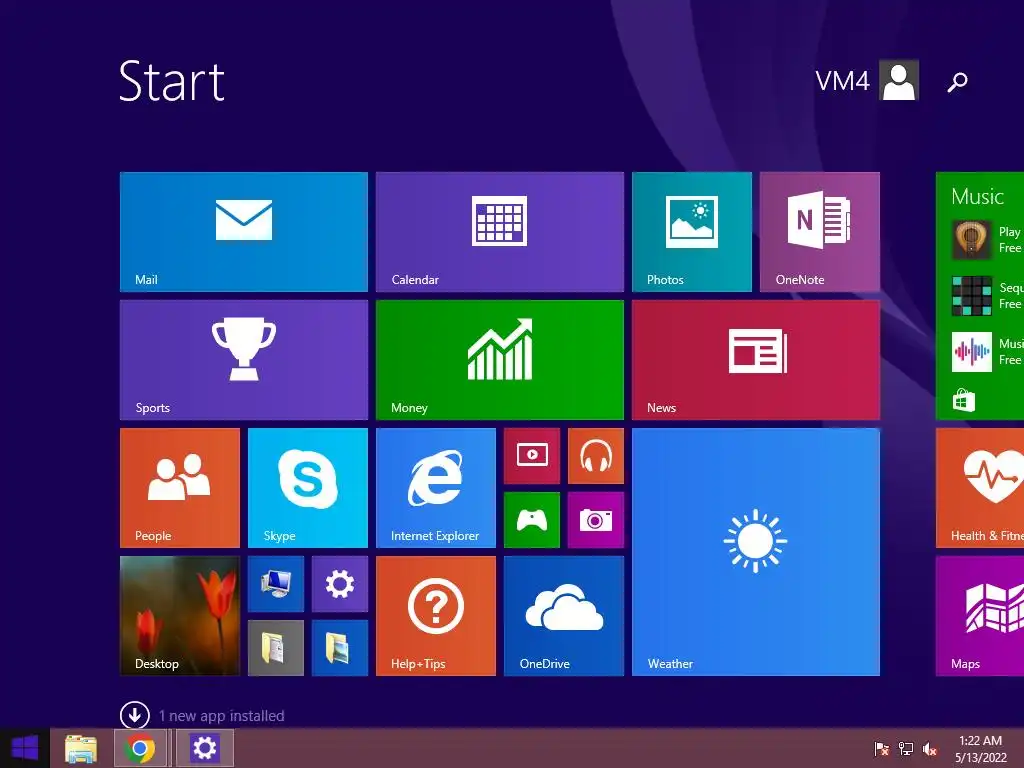Open the People tile
Image resolution: width=1024 pixels, height=768 pixels.
[180, 488]
